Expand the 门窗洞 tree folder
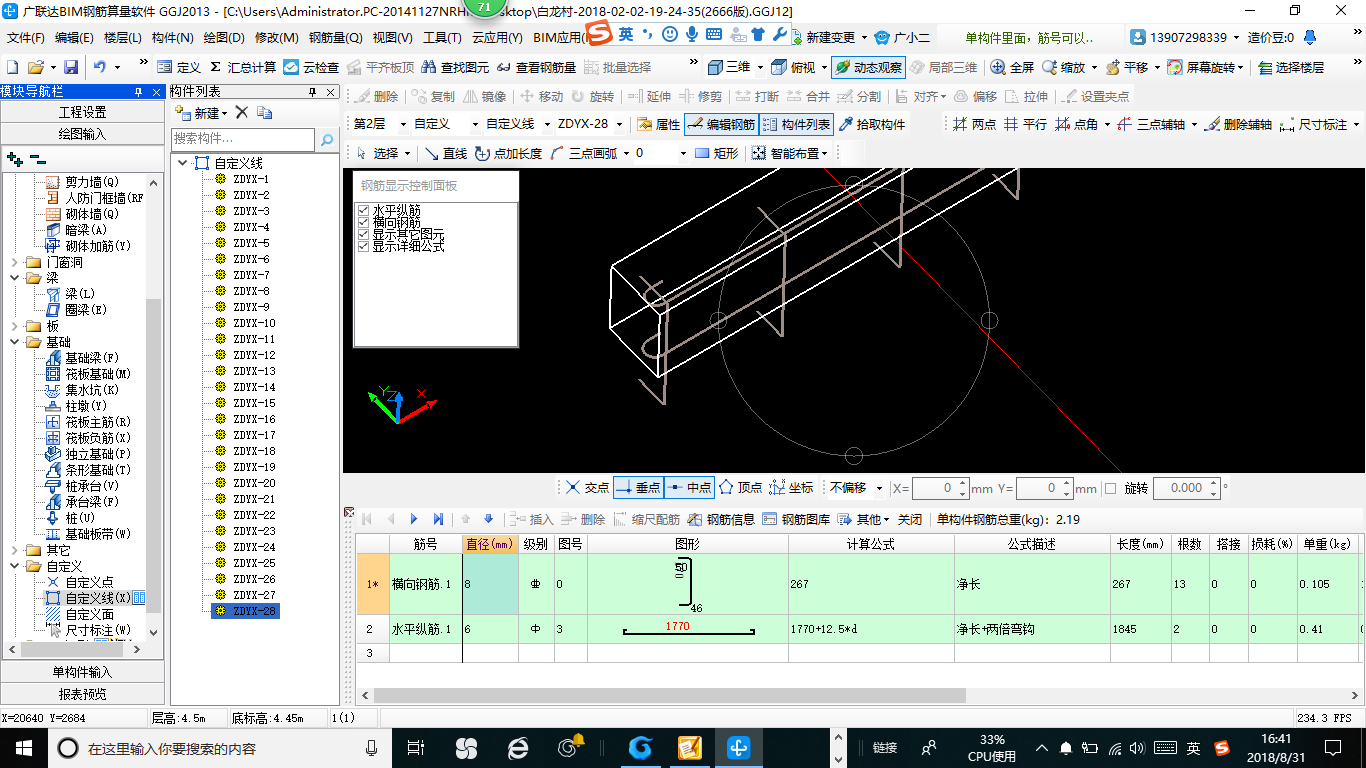The width and height of the screenshot is (1366, 768). (x=15, y=262)
